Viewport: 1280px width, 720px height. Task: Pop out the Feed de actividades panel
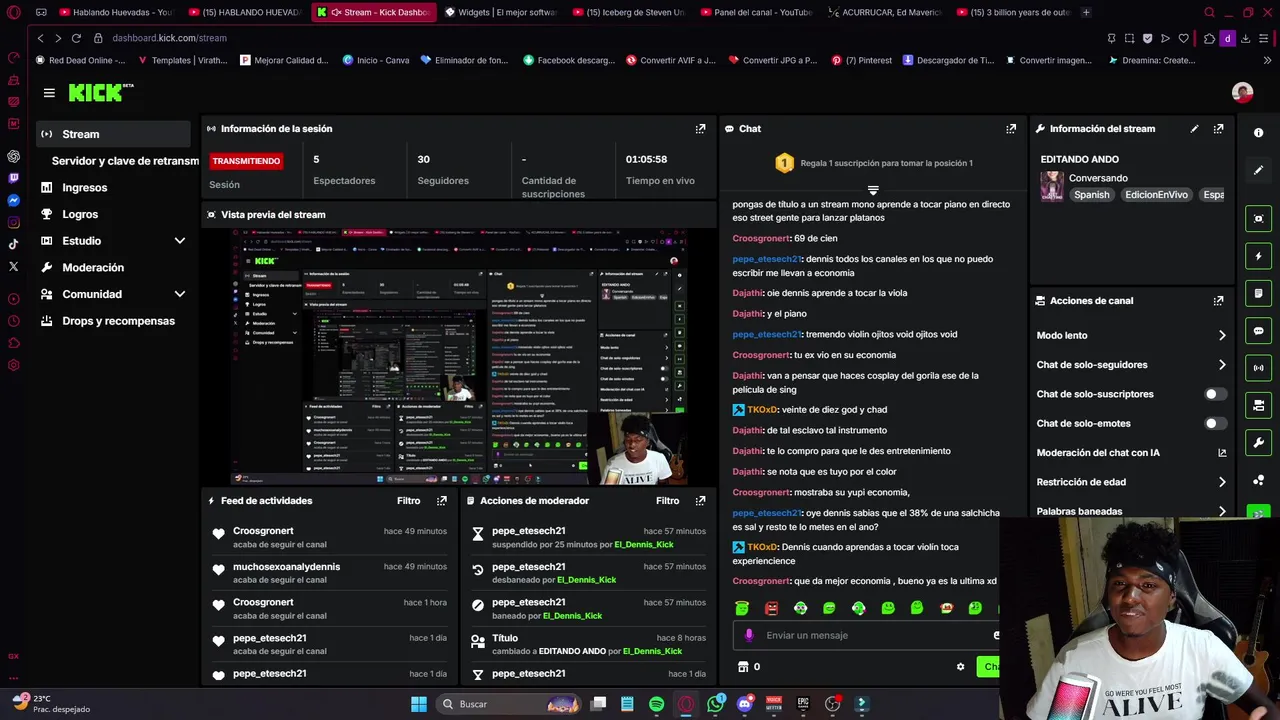(x=442, y=501)
